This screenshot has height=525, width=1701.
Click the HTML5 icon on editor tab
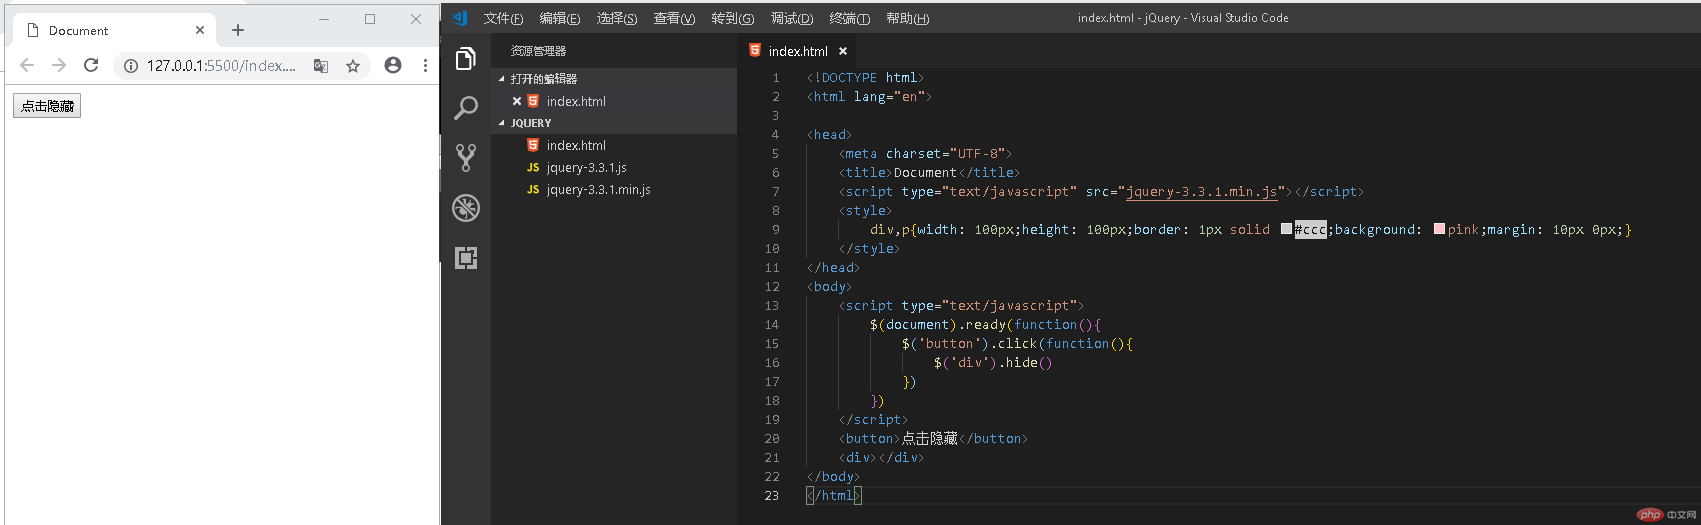[x=755, y=50]
